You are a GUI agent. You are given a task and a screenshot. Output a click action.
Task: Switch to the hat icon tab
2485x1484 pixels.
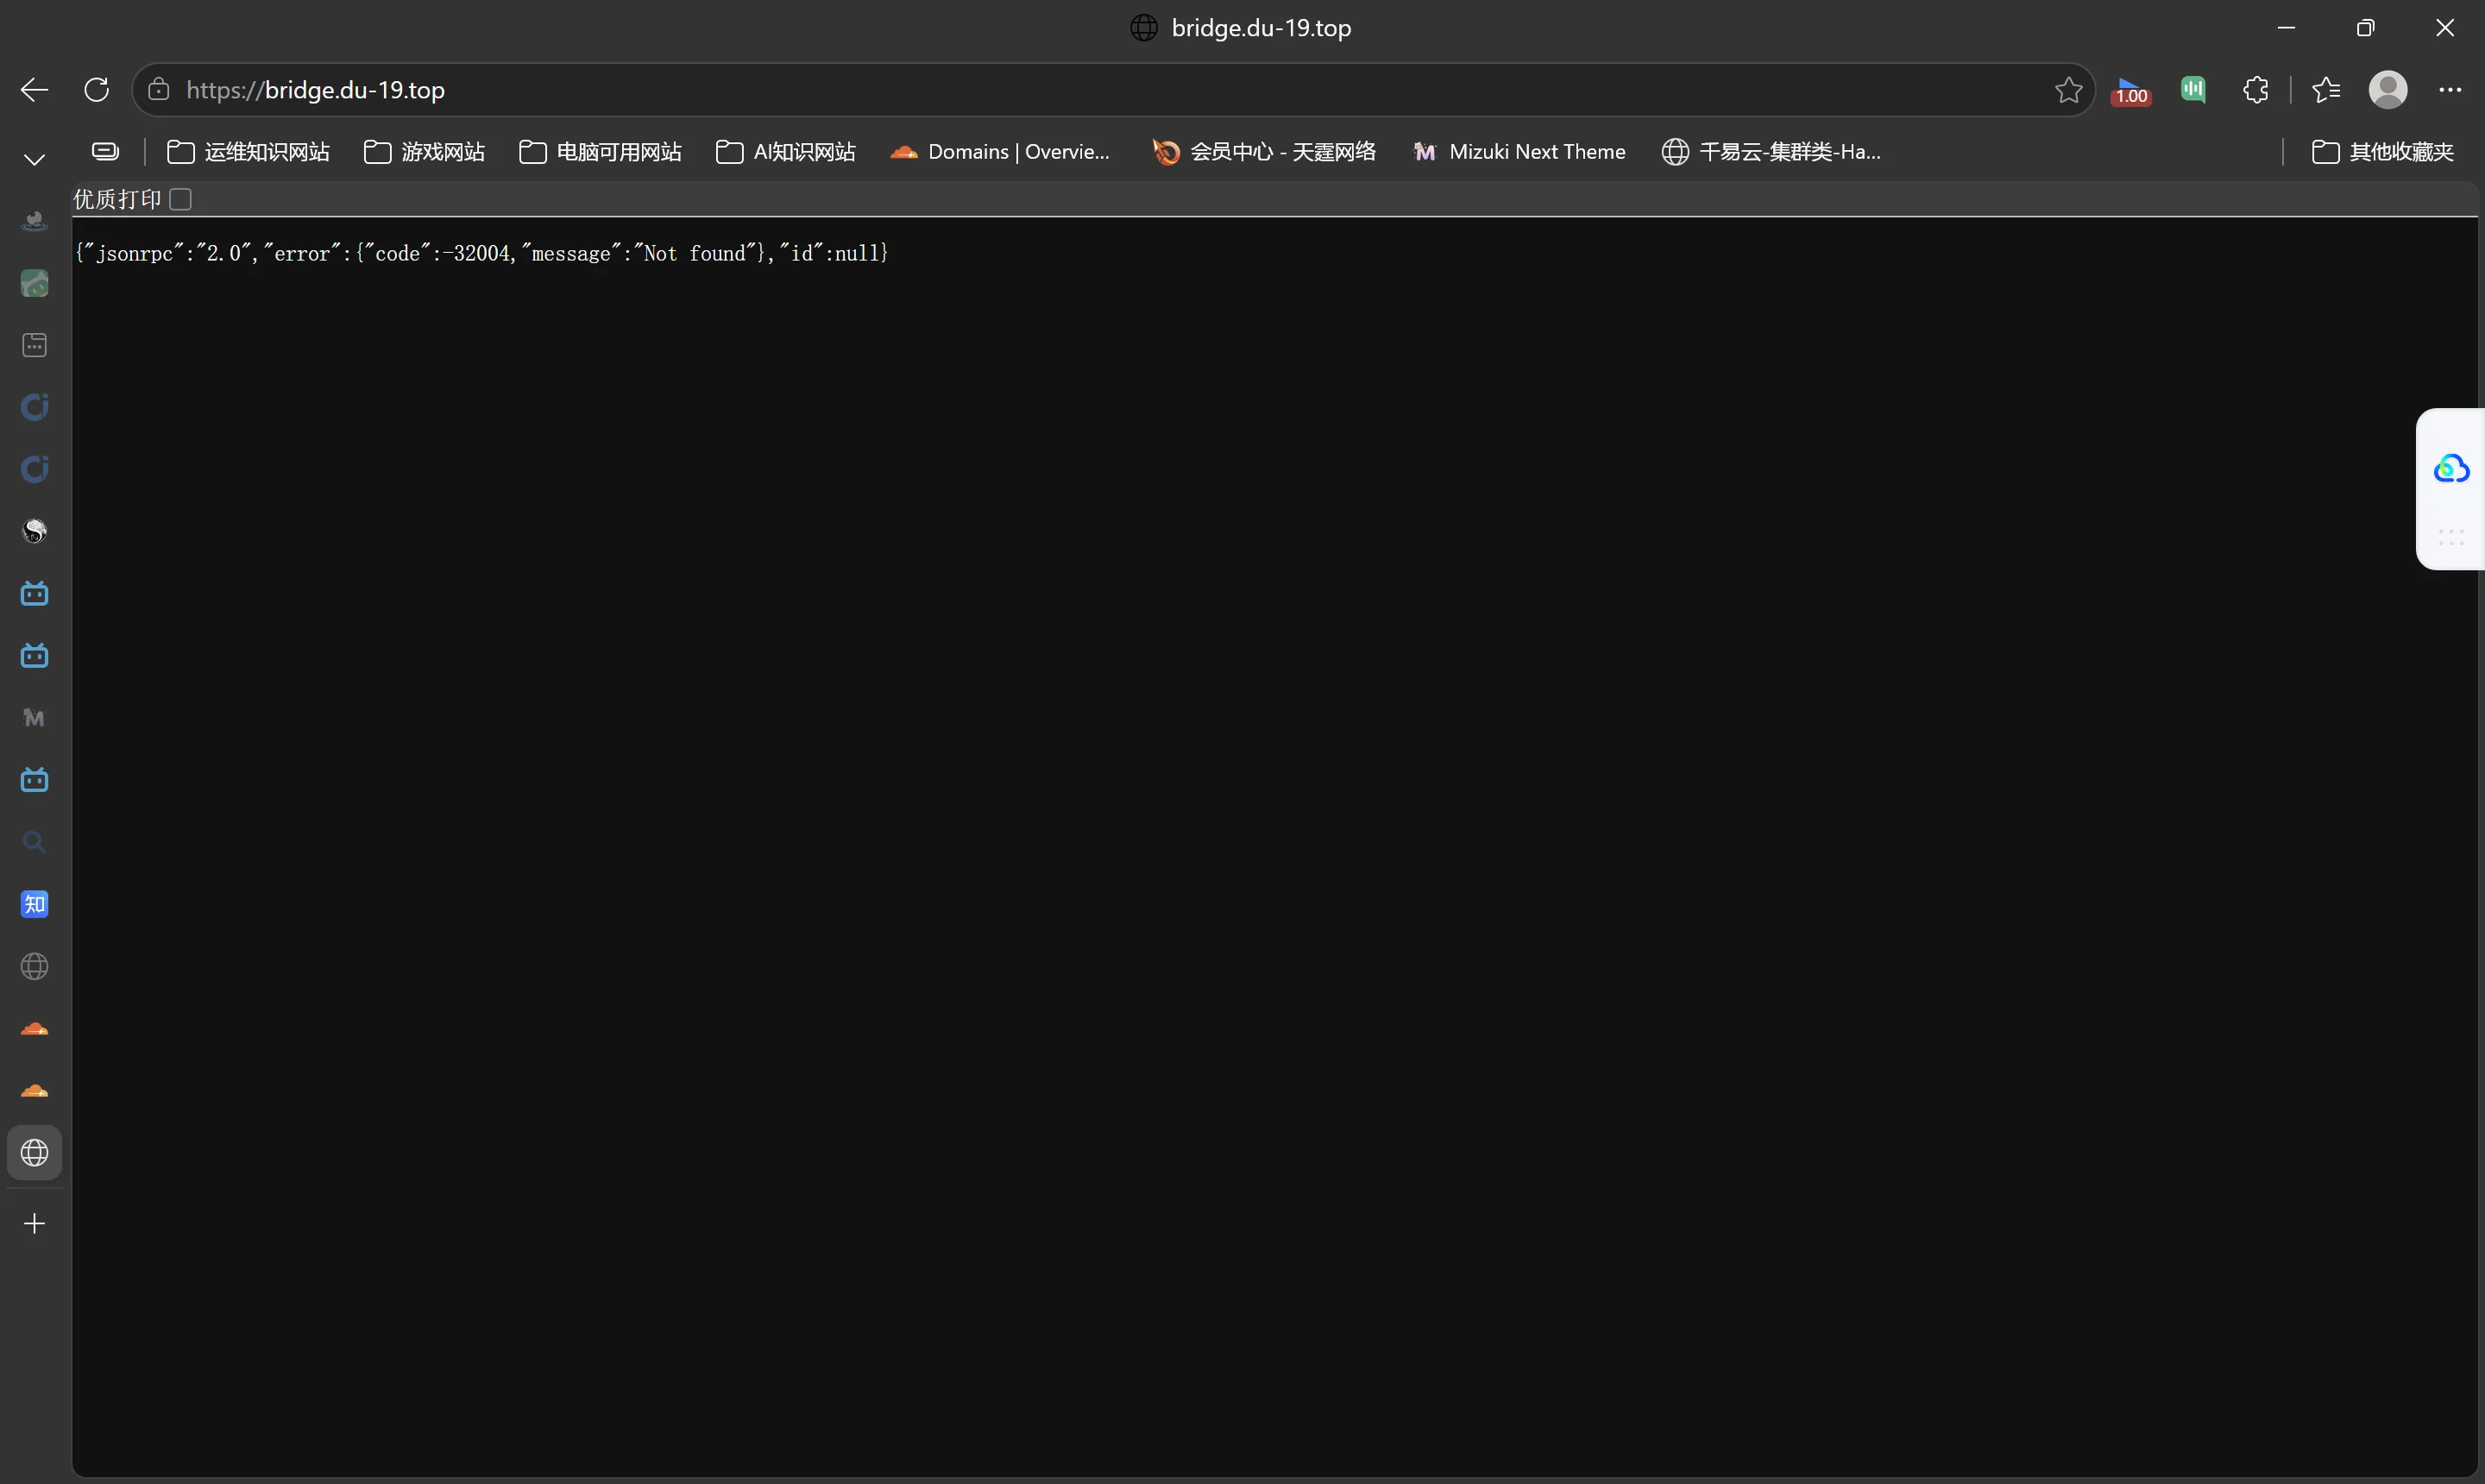point(34,221)
